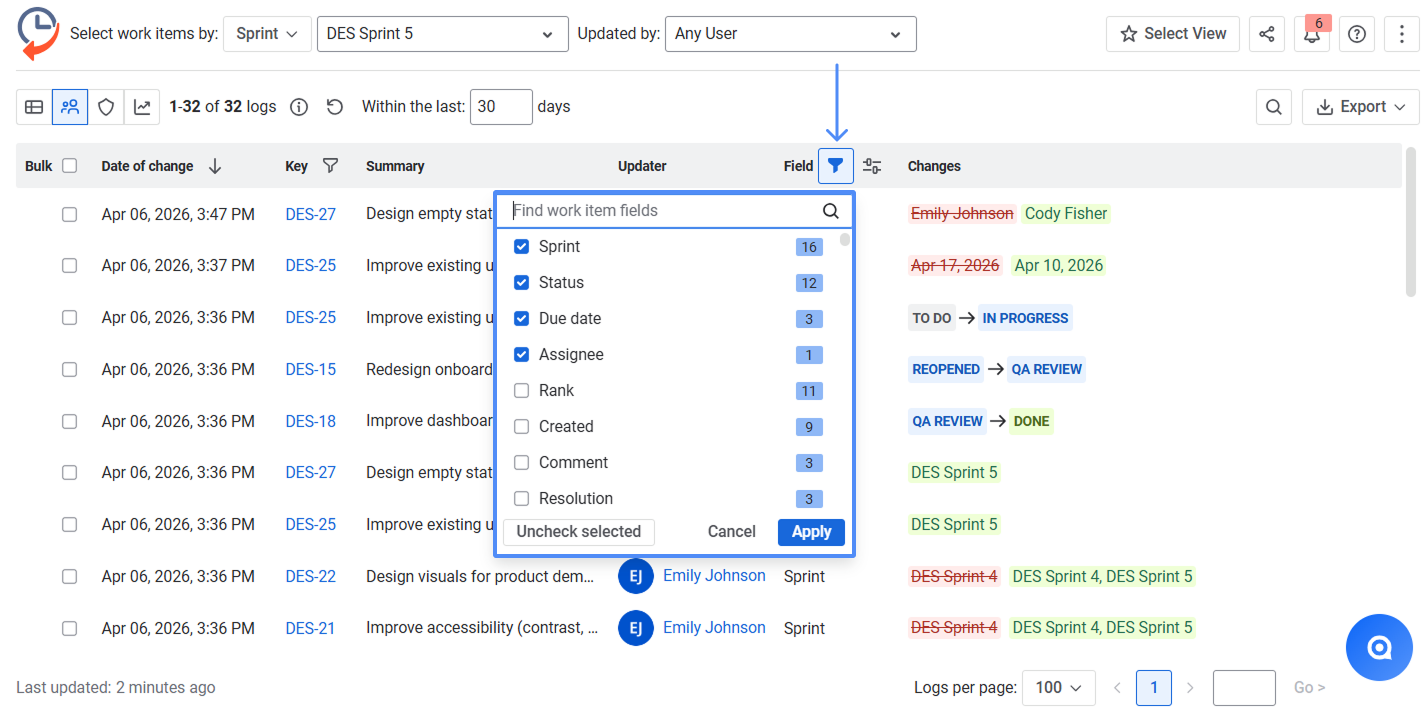Click the Field filter funnel icon
The image size is (1425, 710).
tap(836, 166)
